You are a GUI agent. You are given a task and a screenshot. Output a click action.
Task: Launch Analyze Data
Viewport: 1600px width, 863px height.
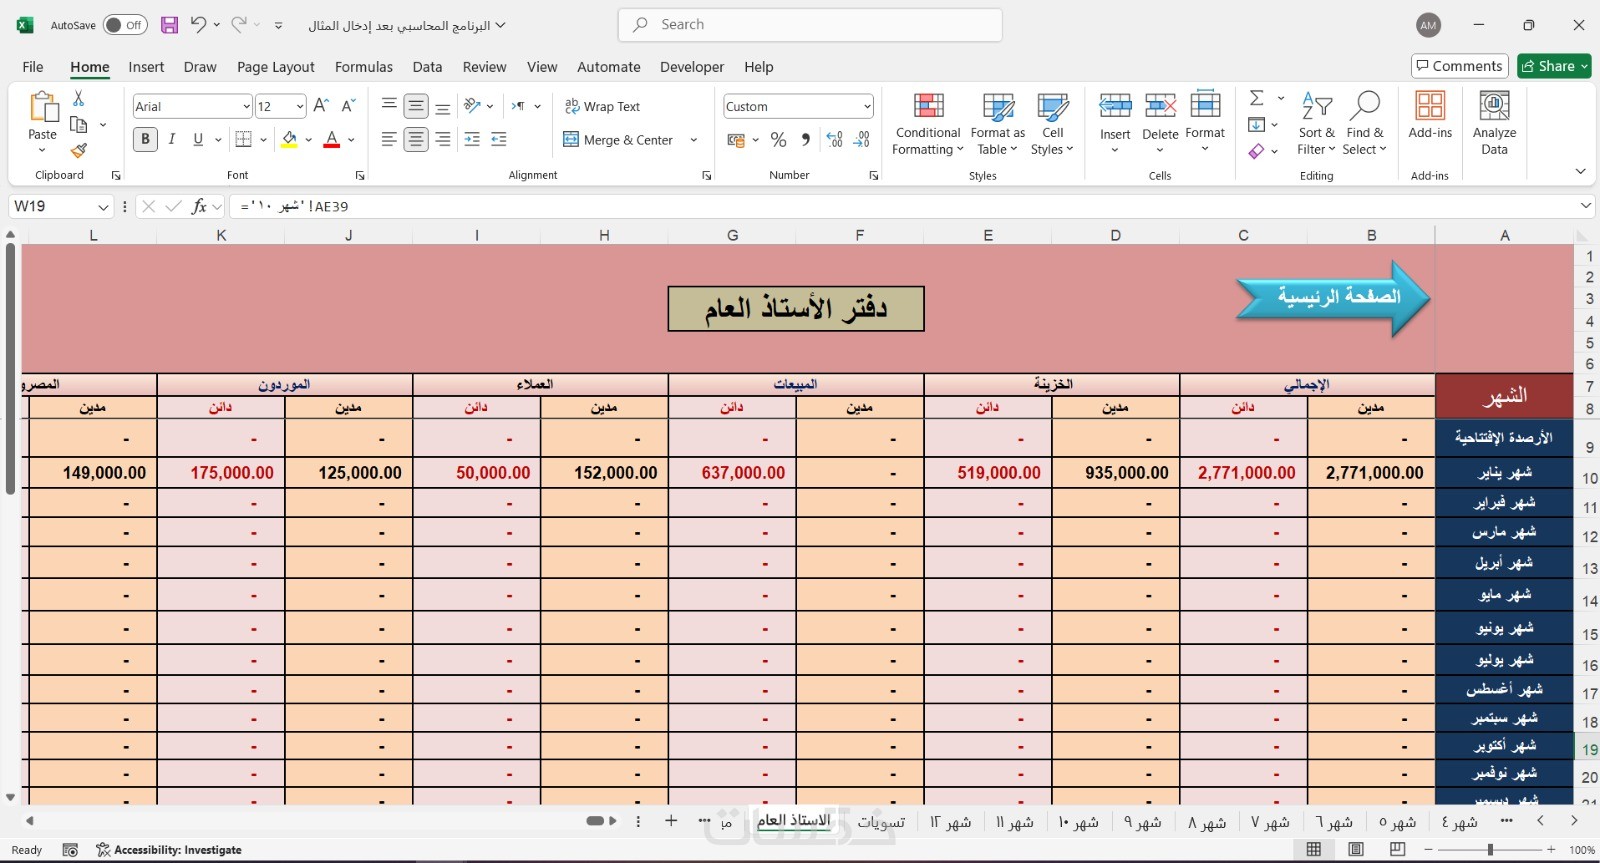pyautogui.click(x=1494, y=124)
